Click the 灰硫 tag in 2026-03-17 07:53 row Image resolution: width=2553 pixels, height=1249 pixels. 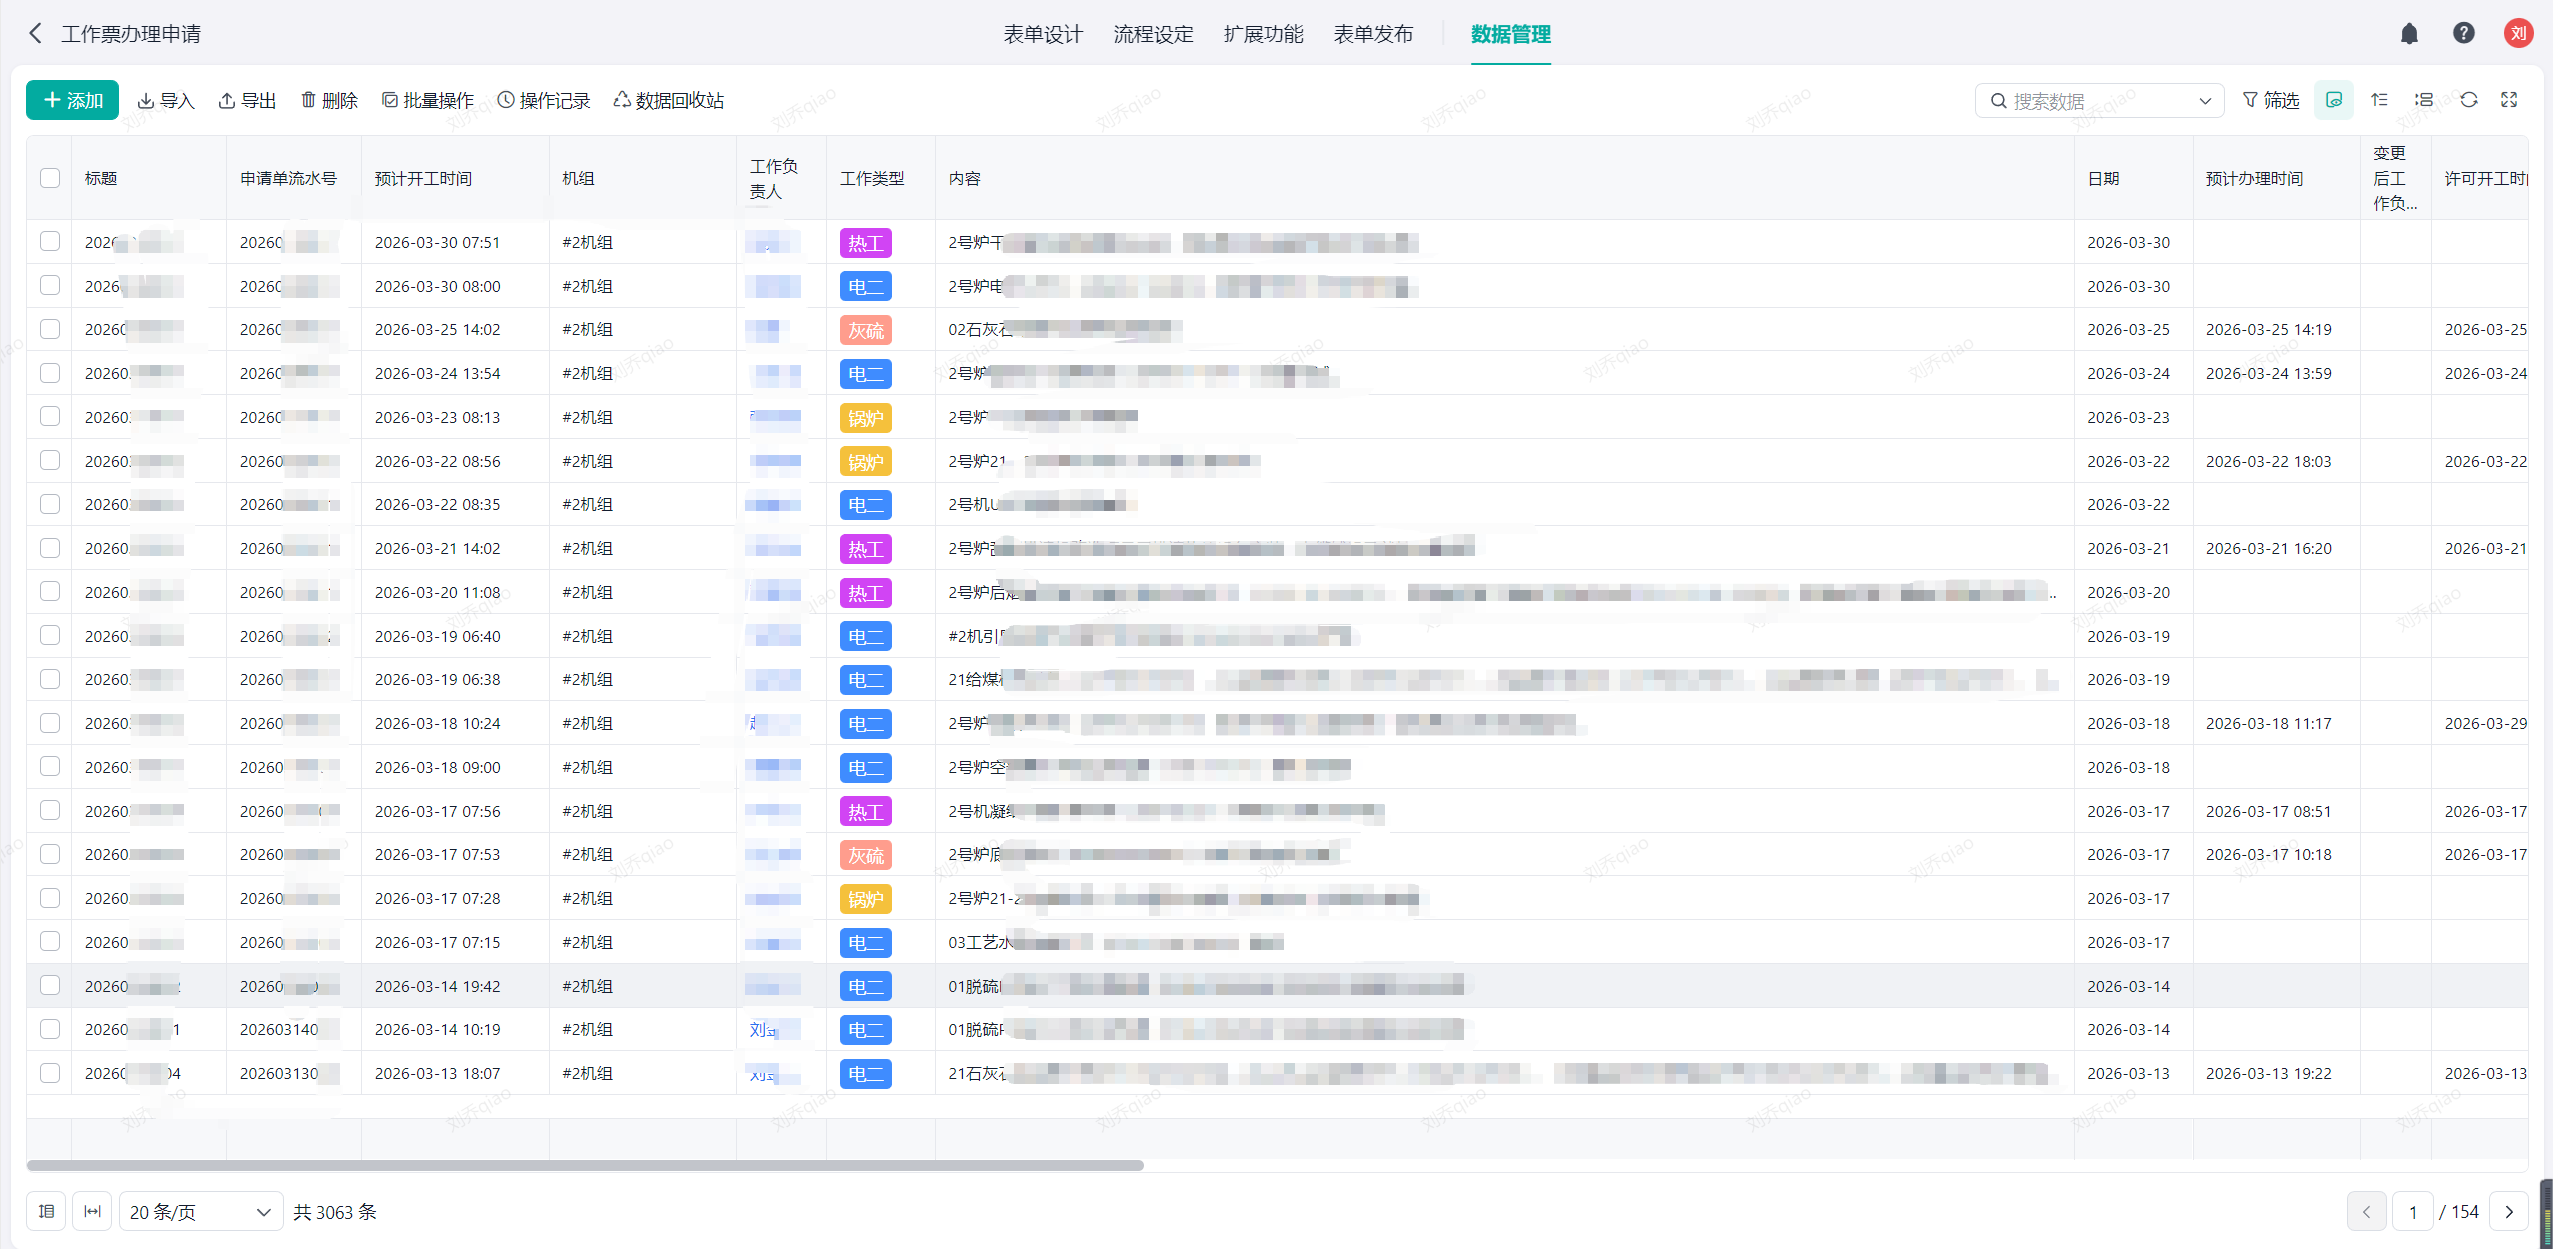click(x=865, y=855)
